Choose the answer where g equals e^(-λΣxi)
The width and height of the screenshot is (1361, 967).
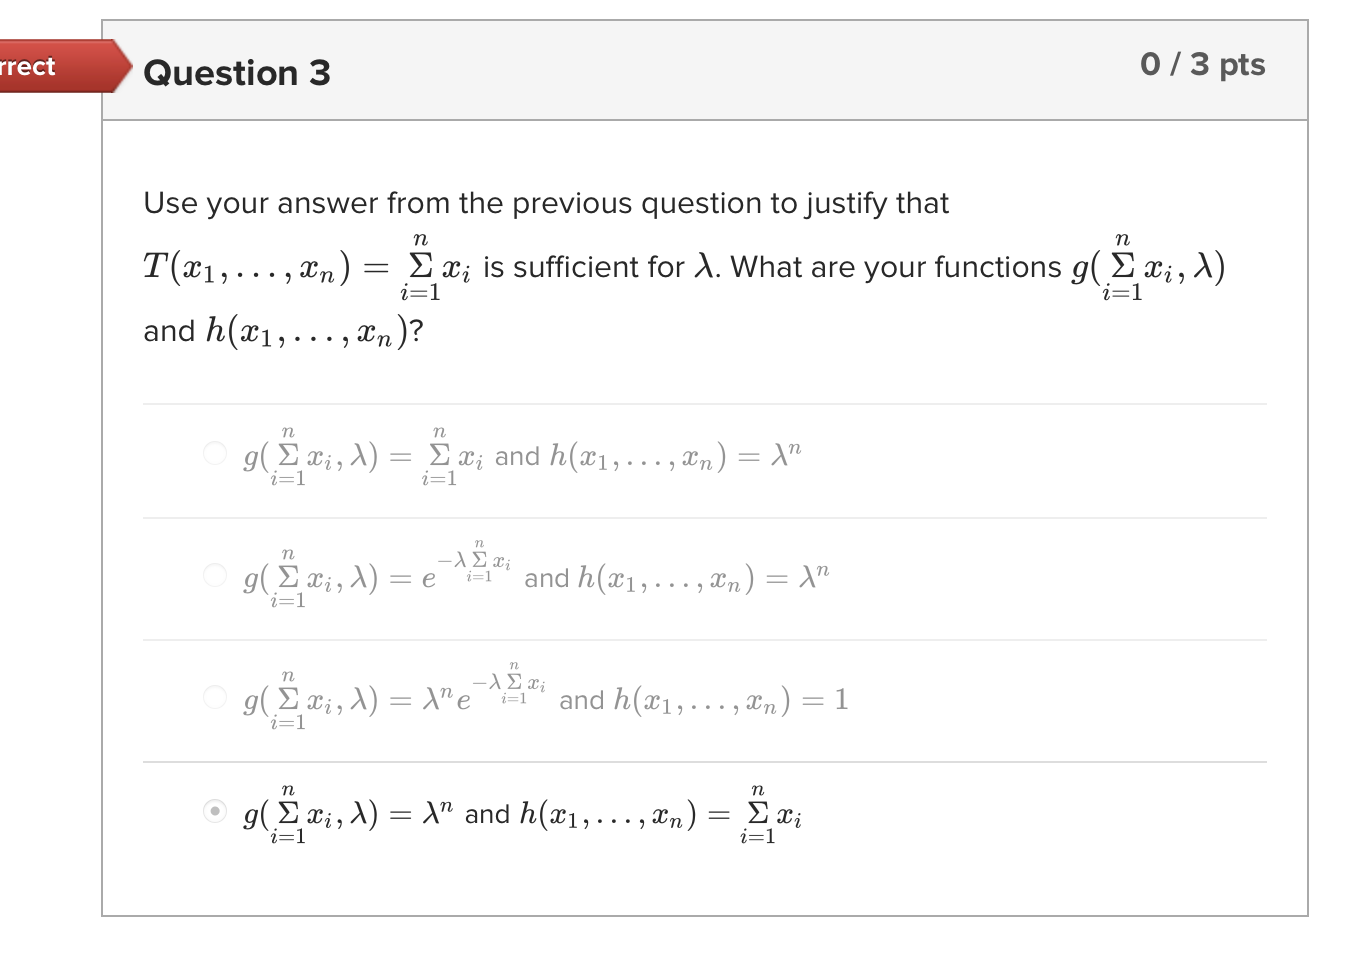214,575
